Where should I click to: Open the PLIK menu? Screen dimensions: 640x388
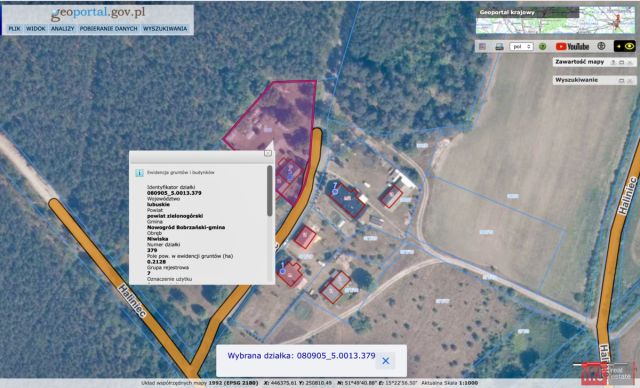[x=14, y=29]
